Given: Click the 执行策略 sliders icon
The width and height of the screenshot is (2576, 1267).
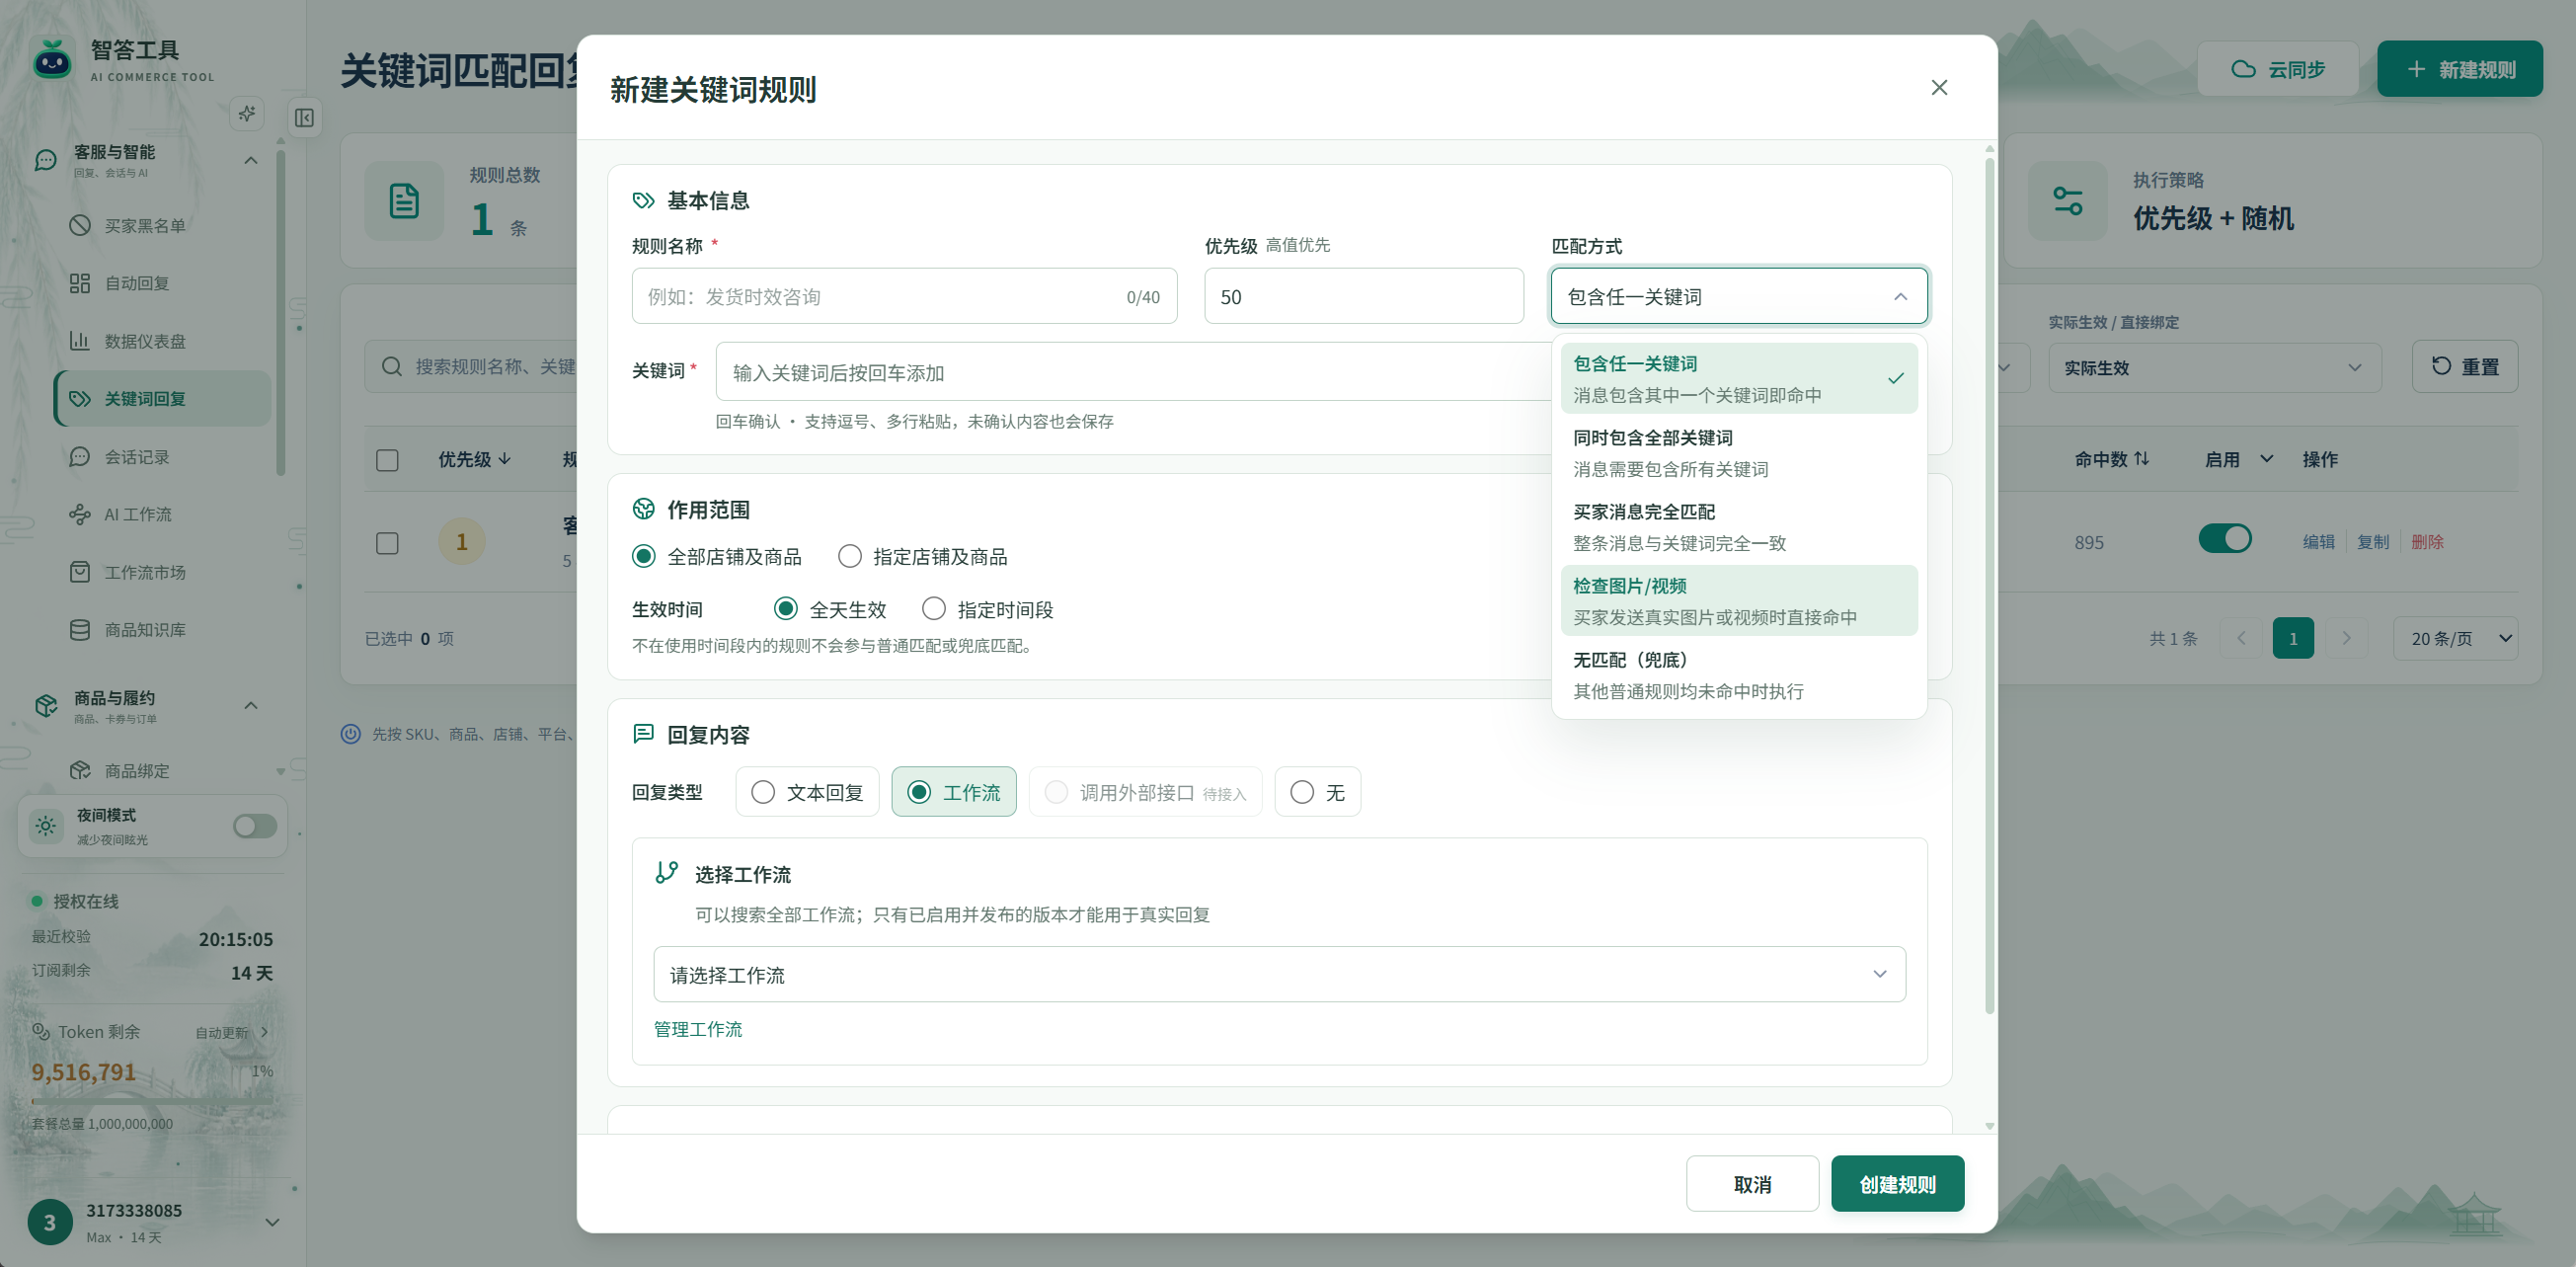Looking at the screenshot, I should click(2067, 200).
